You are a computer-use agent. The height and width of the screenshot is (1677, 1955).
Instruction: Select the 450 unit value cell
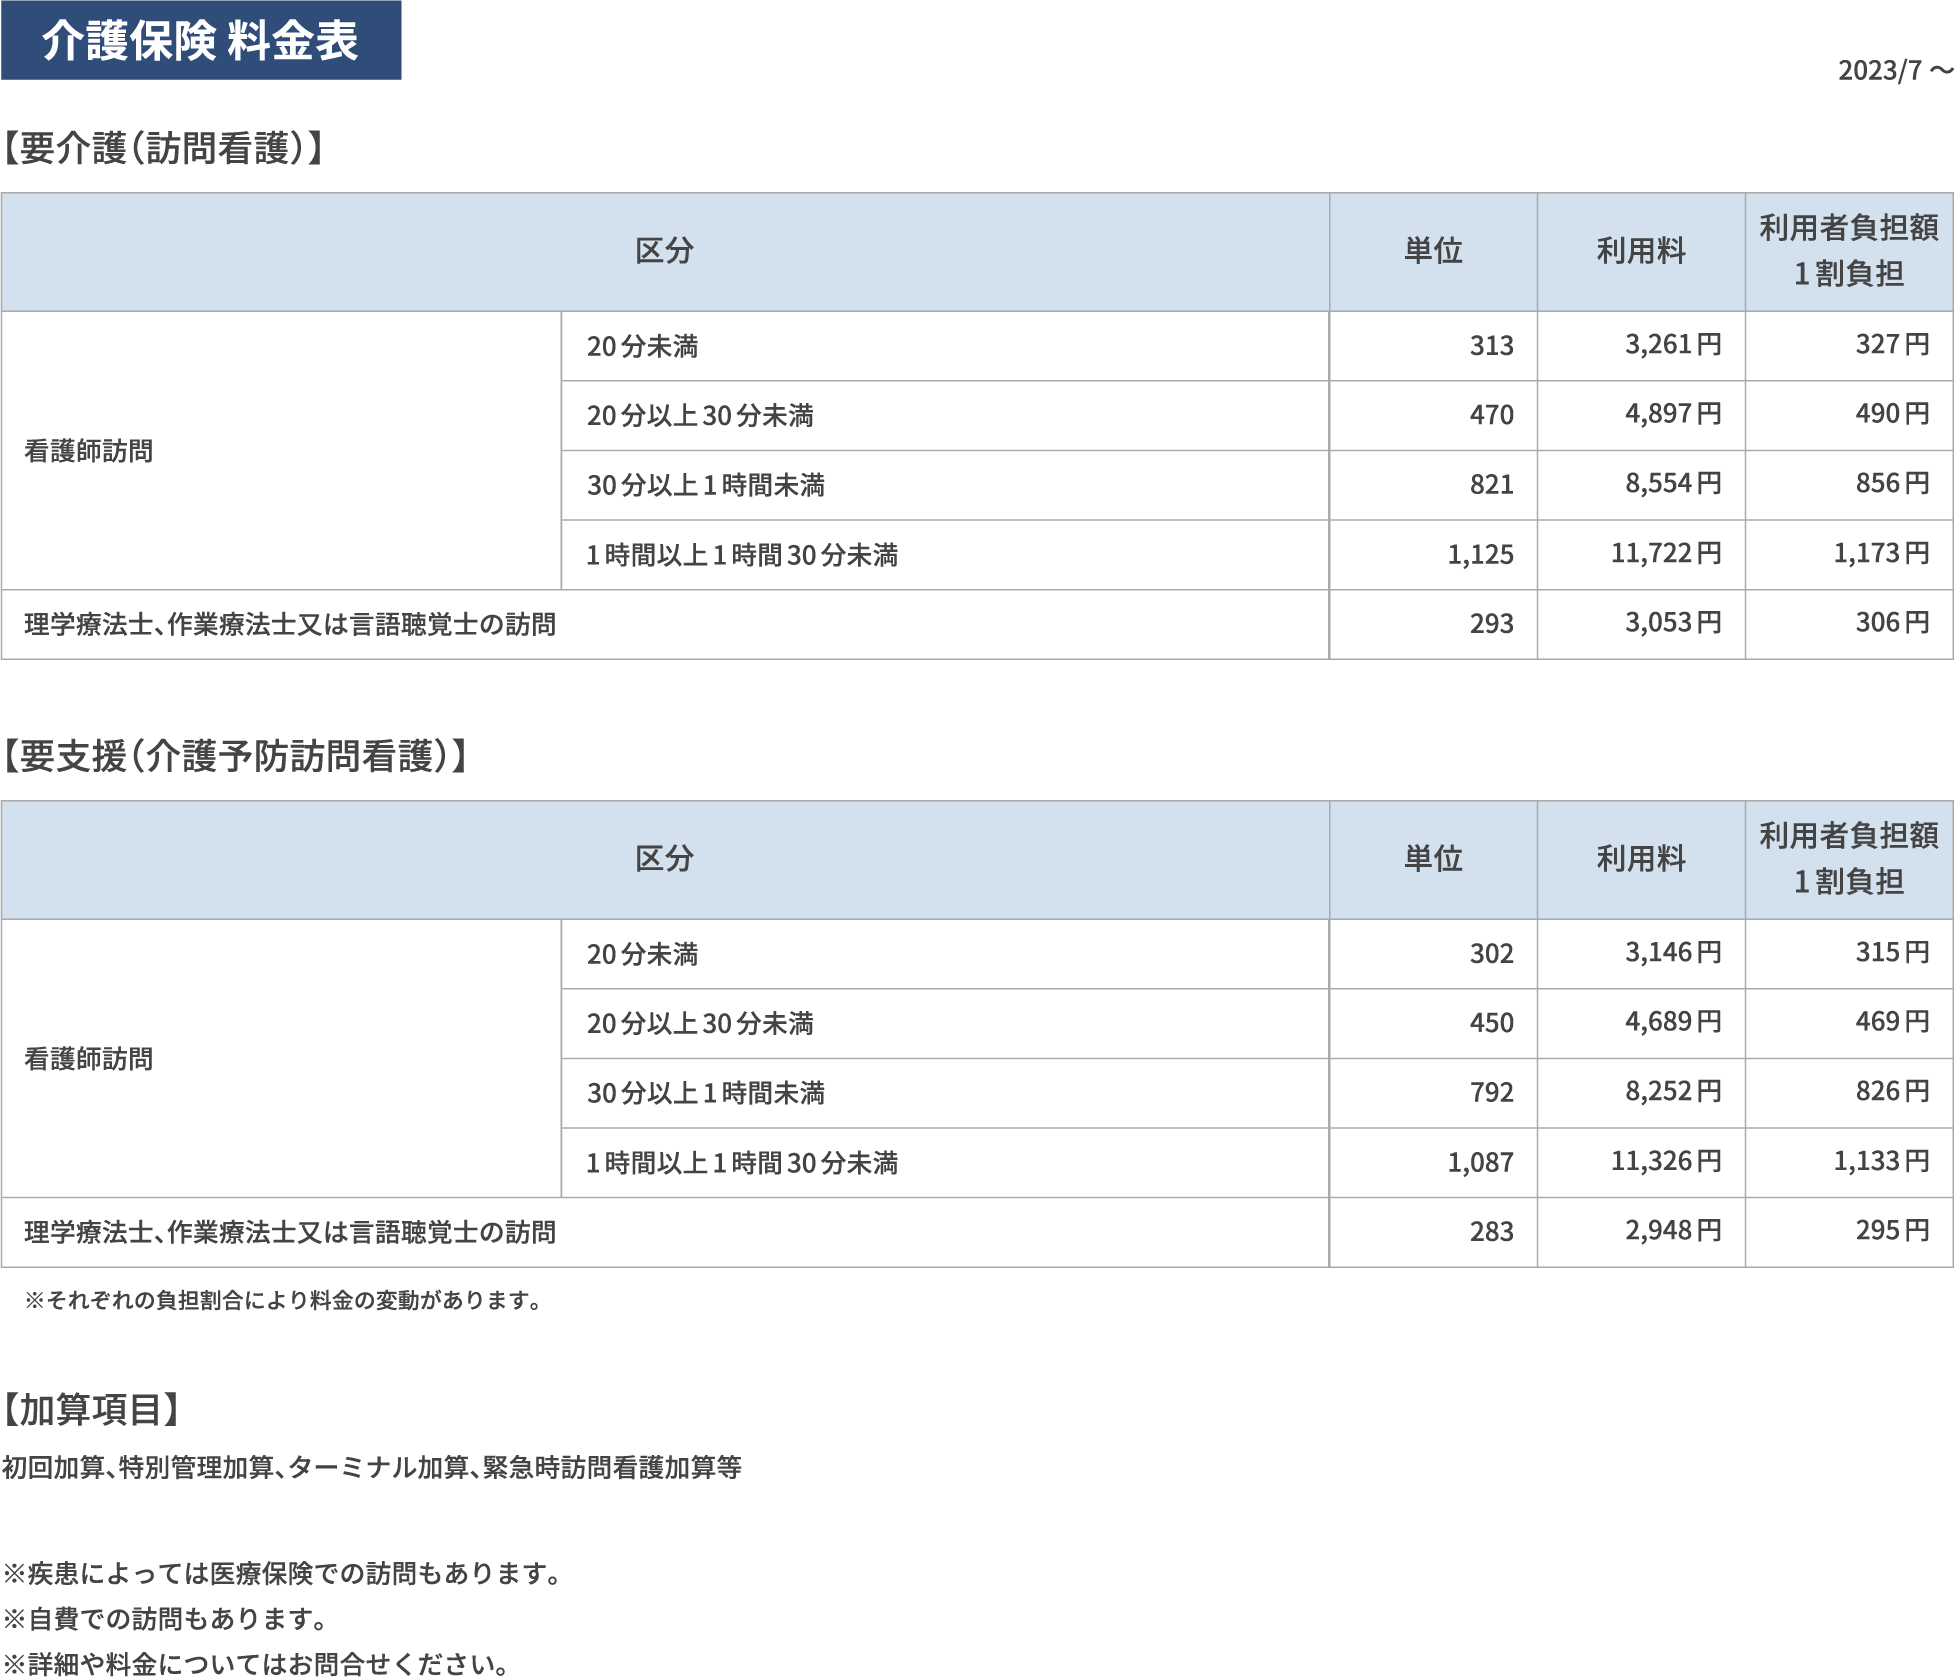[1490, 1023]
